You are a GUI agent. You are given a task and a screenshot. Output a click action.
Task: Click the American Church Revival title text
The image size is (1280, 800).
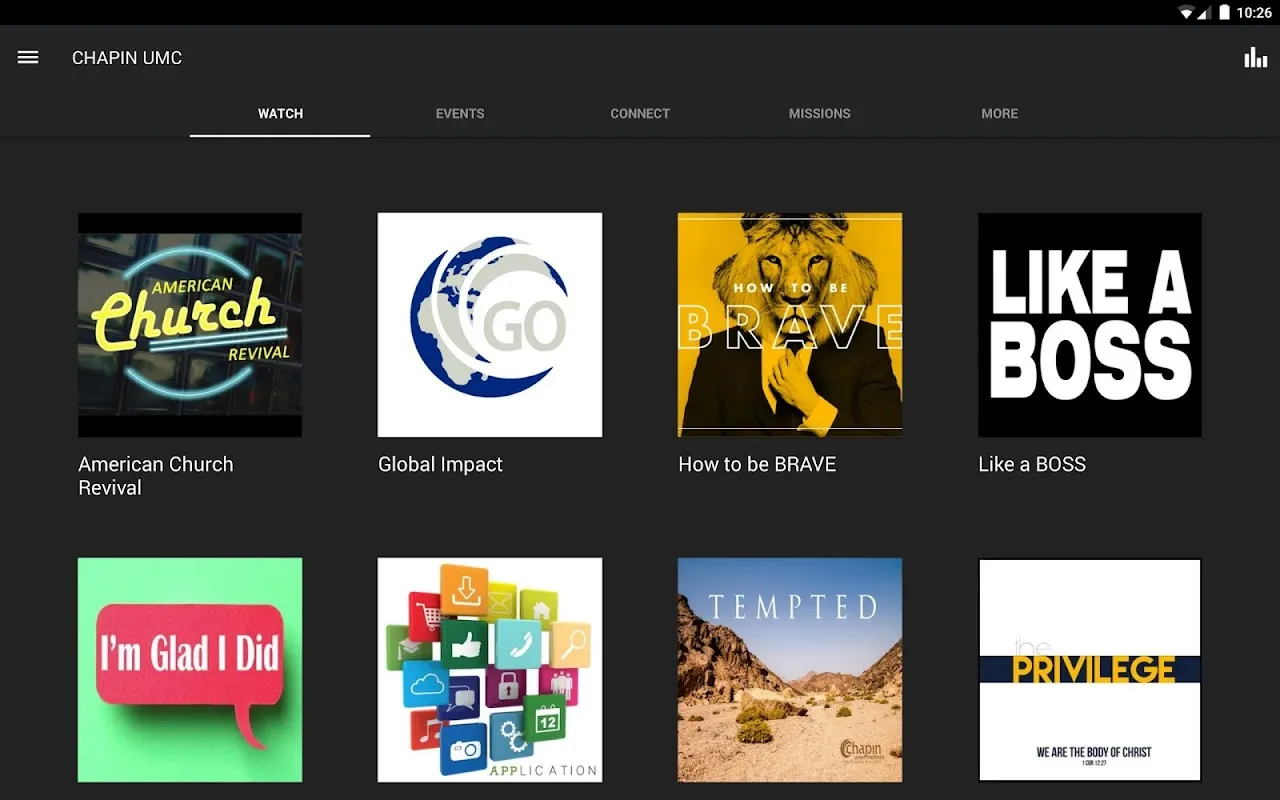coord(156,476)
